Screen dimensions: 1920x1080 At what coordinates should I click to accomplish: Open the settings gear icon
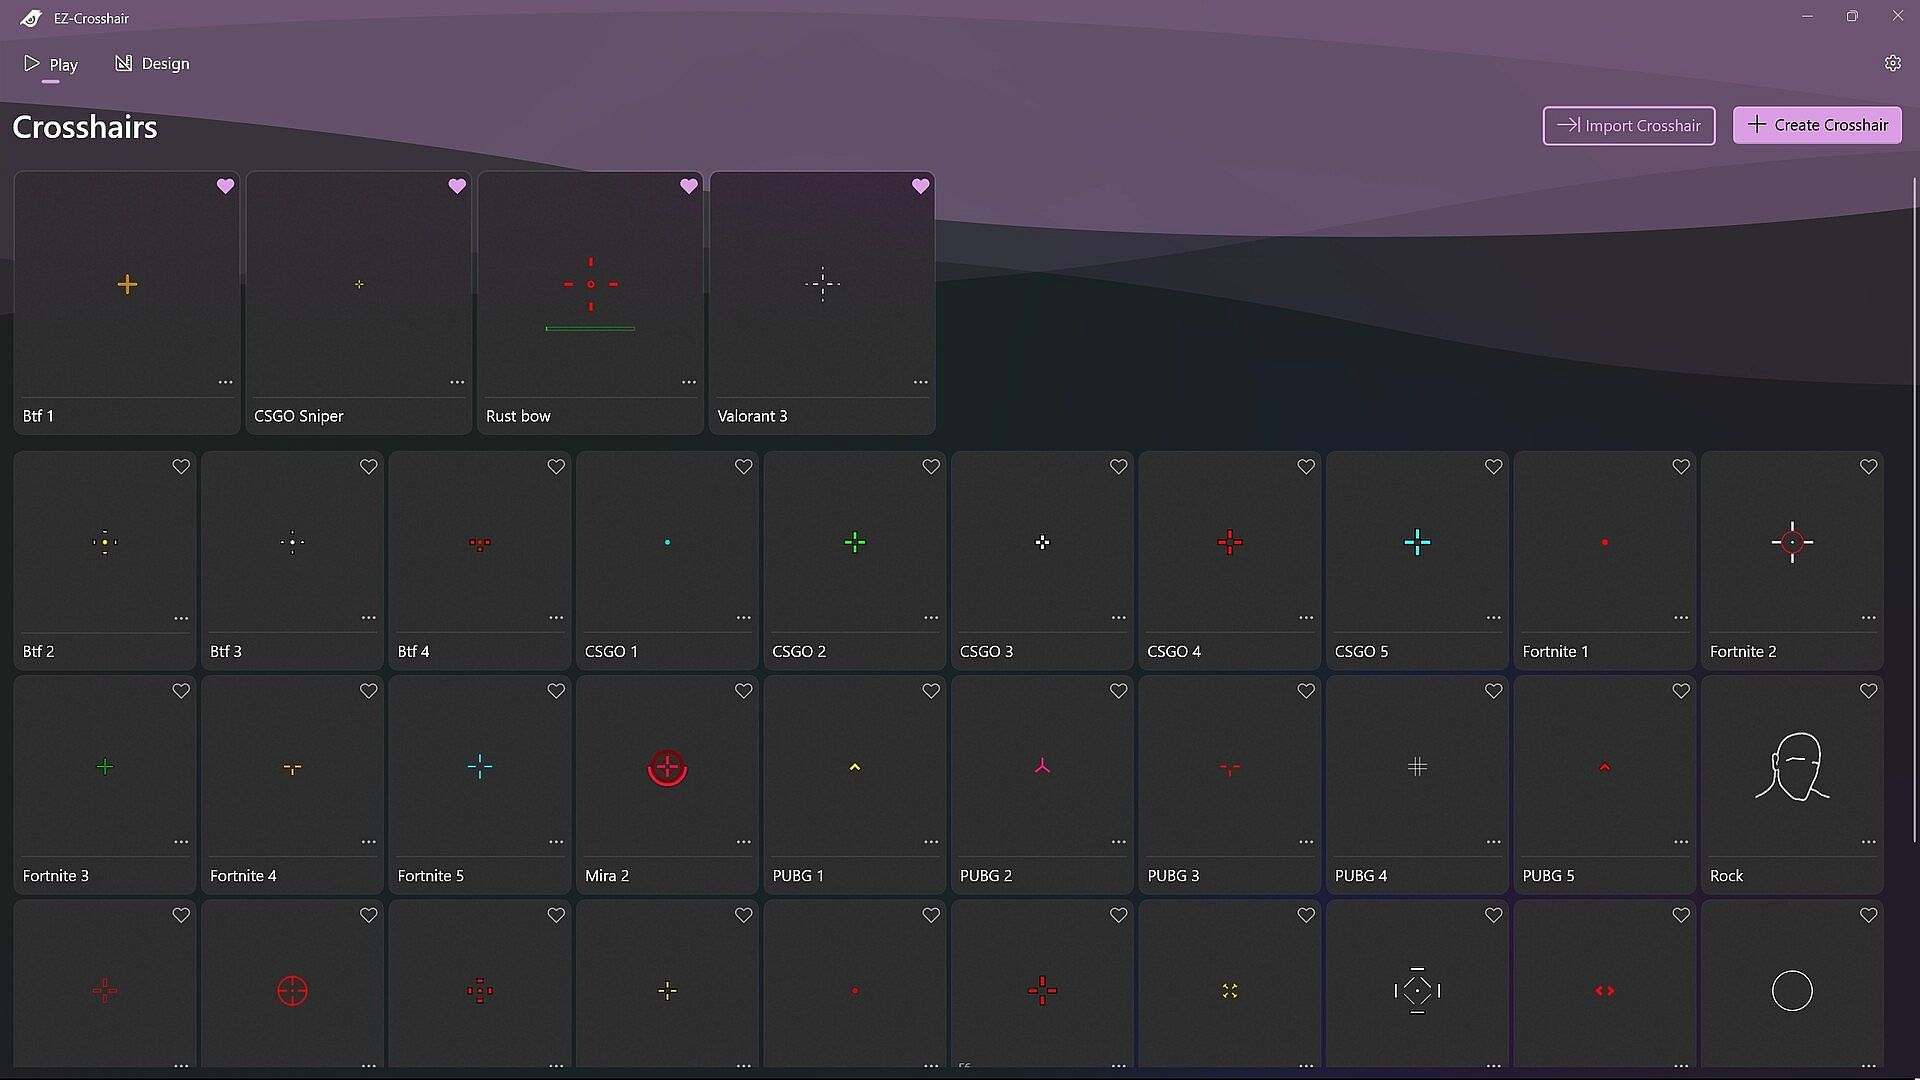[1892, 63]
